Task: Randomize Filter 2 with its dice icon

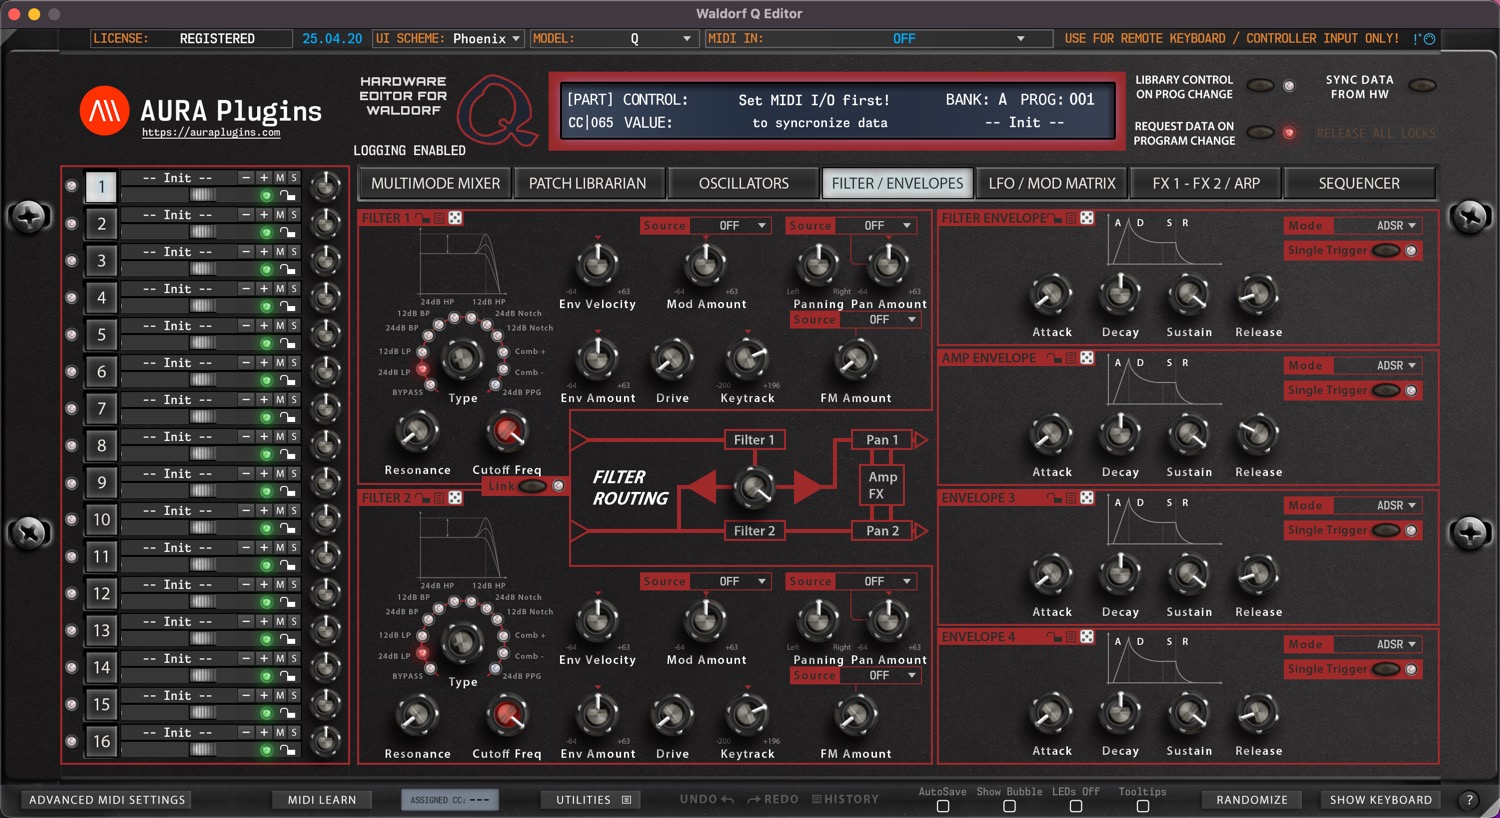Action: tap(455, 497)
